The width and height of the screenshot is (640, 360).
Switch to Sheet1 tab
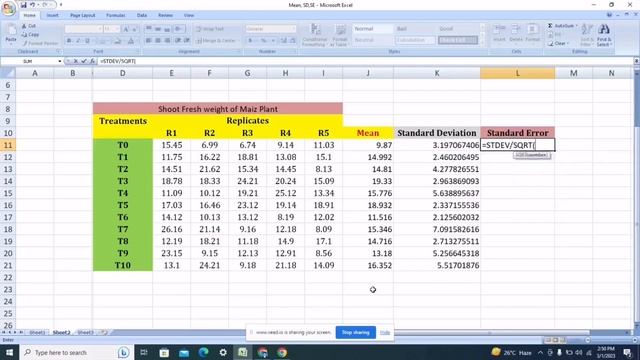click(x=37, y=333)
